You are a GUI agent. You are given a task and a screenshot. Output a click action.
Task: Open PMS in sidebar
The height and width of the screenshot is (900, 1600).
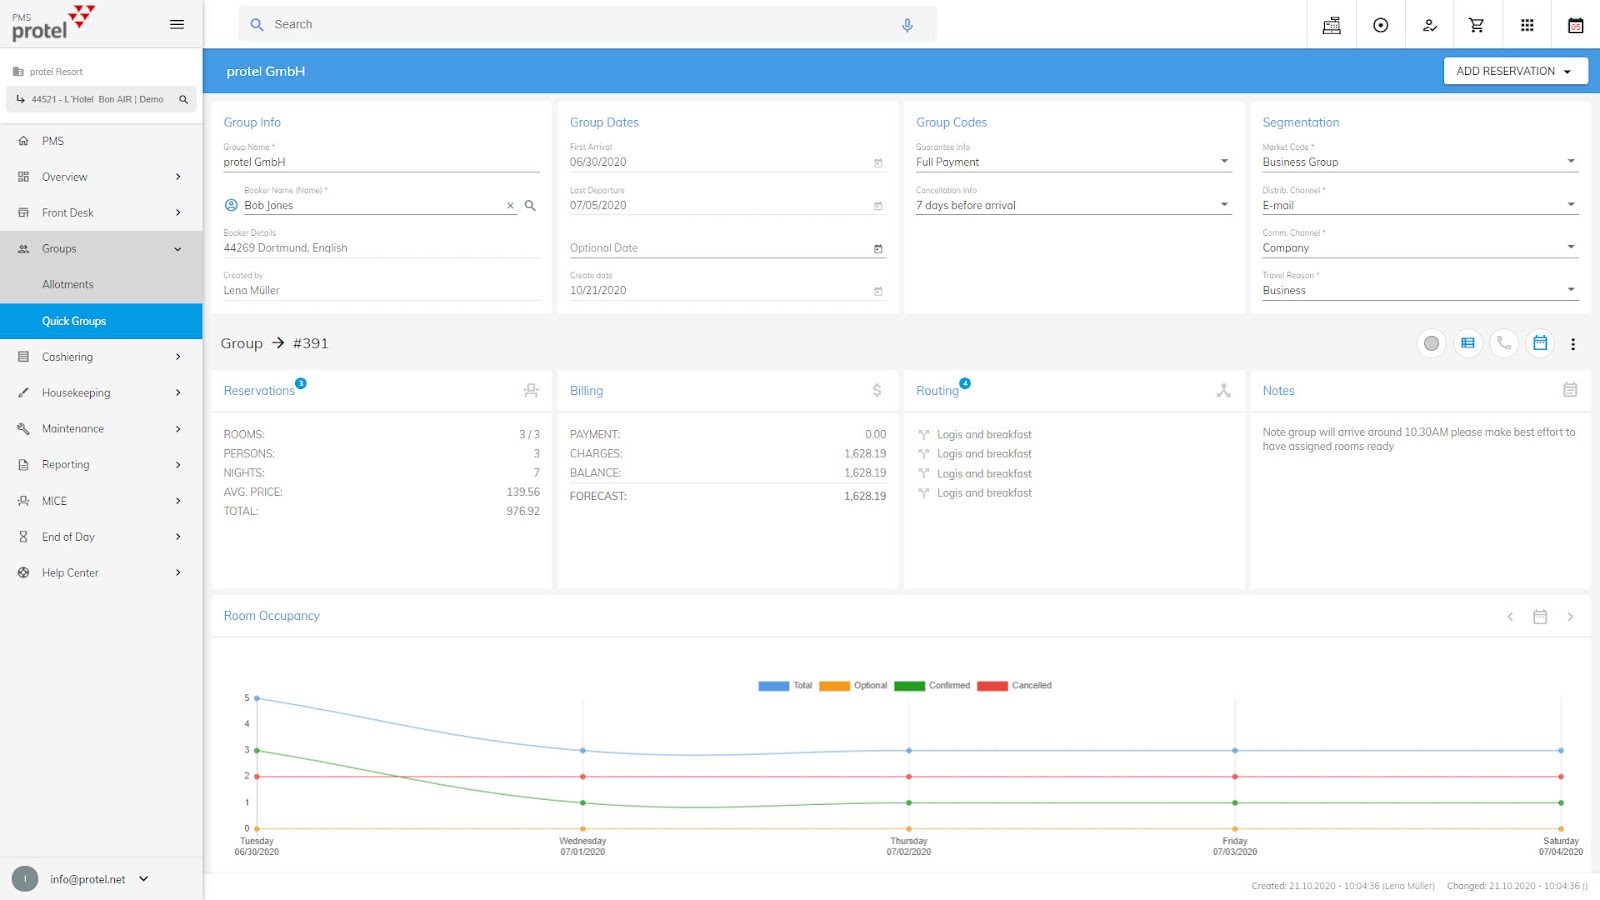coord(101,141)
